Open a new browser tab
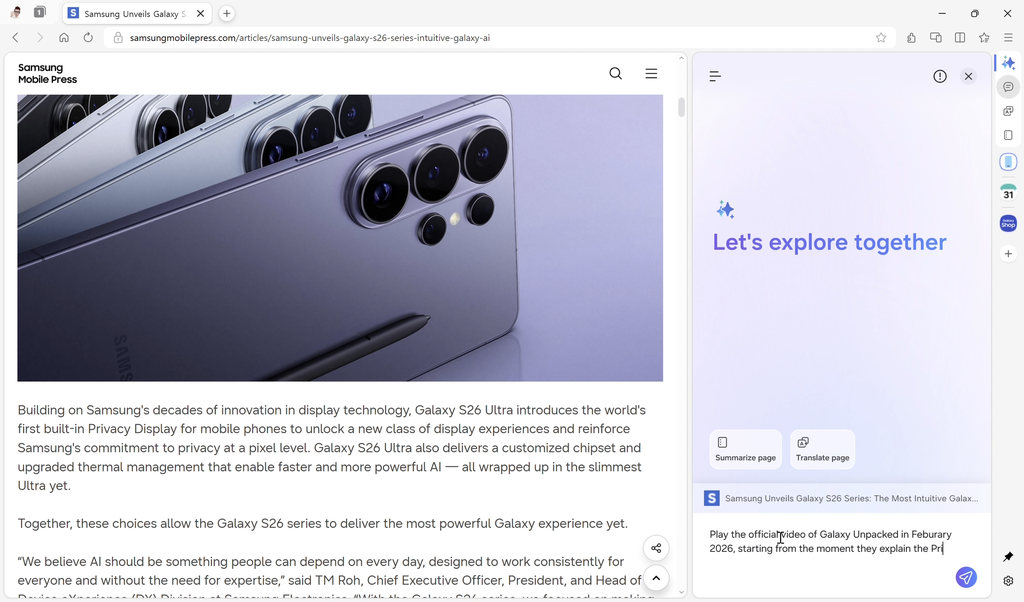 pyautogui.click(x=226, y=14)
